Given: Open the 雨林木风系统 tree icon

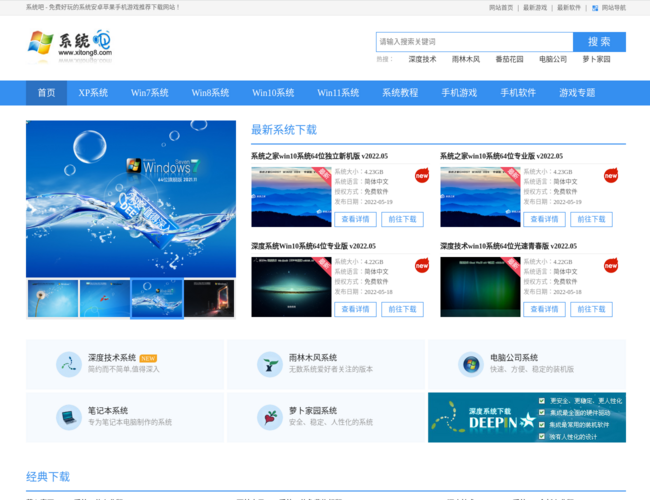Looking at the screenshot, I should pyautogui.click(x=270, y=364).
